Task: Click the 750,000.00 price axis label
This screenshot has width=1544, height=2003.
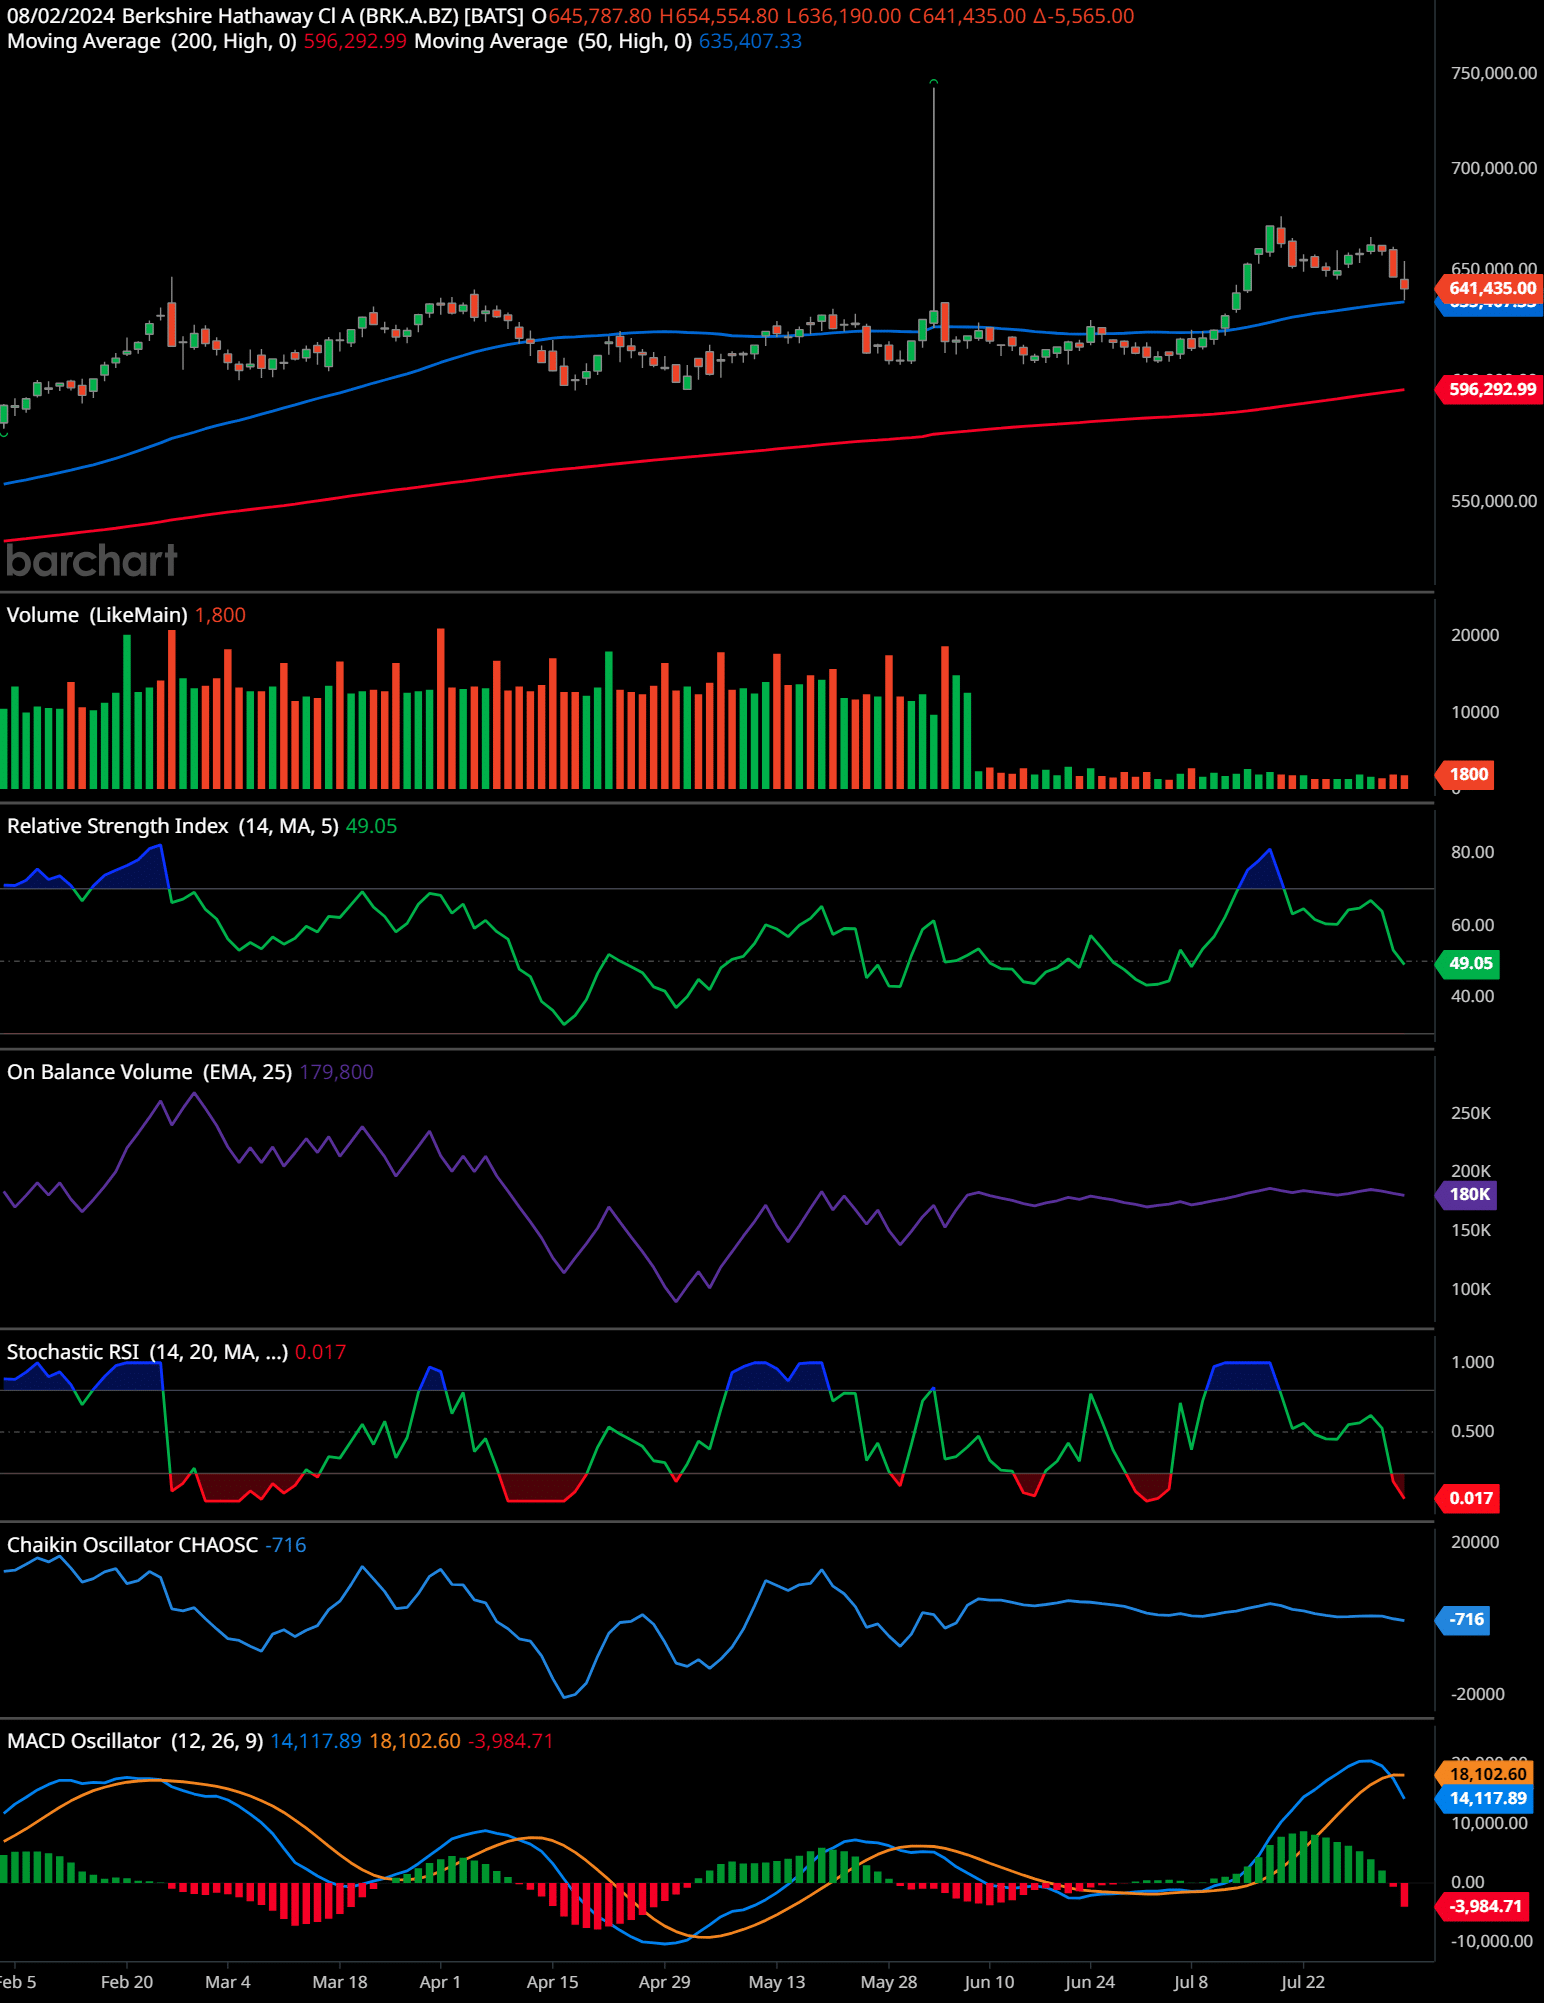Action: (x=1494, y=73)
